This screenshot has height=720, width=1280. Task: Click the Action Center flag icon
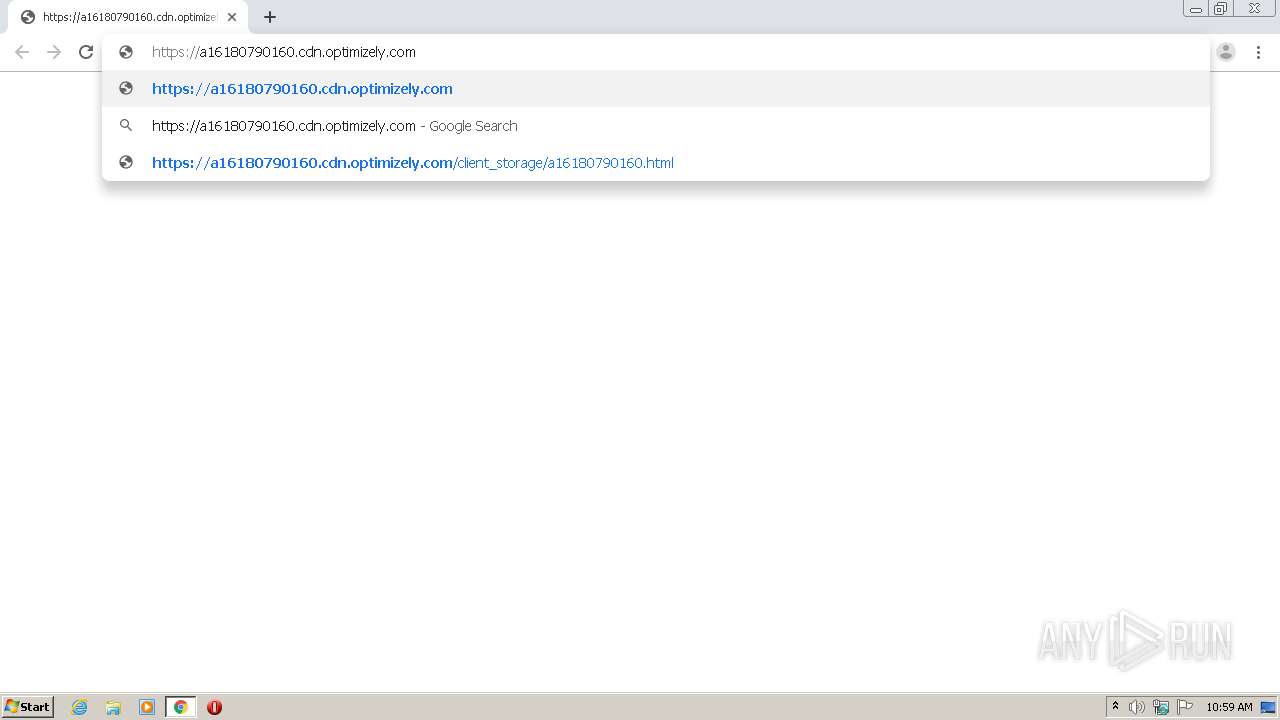1185,707
